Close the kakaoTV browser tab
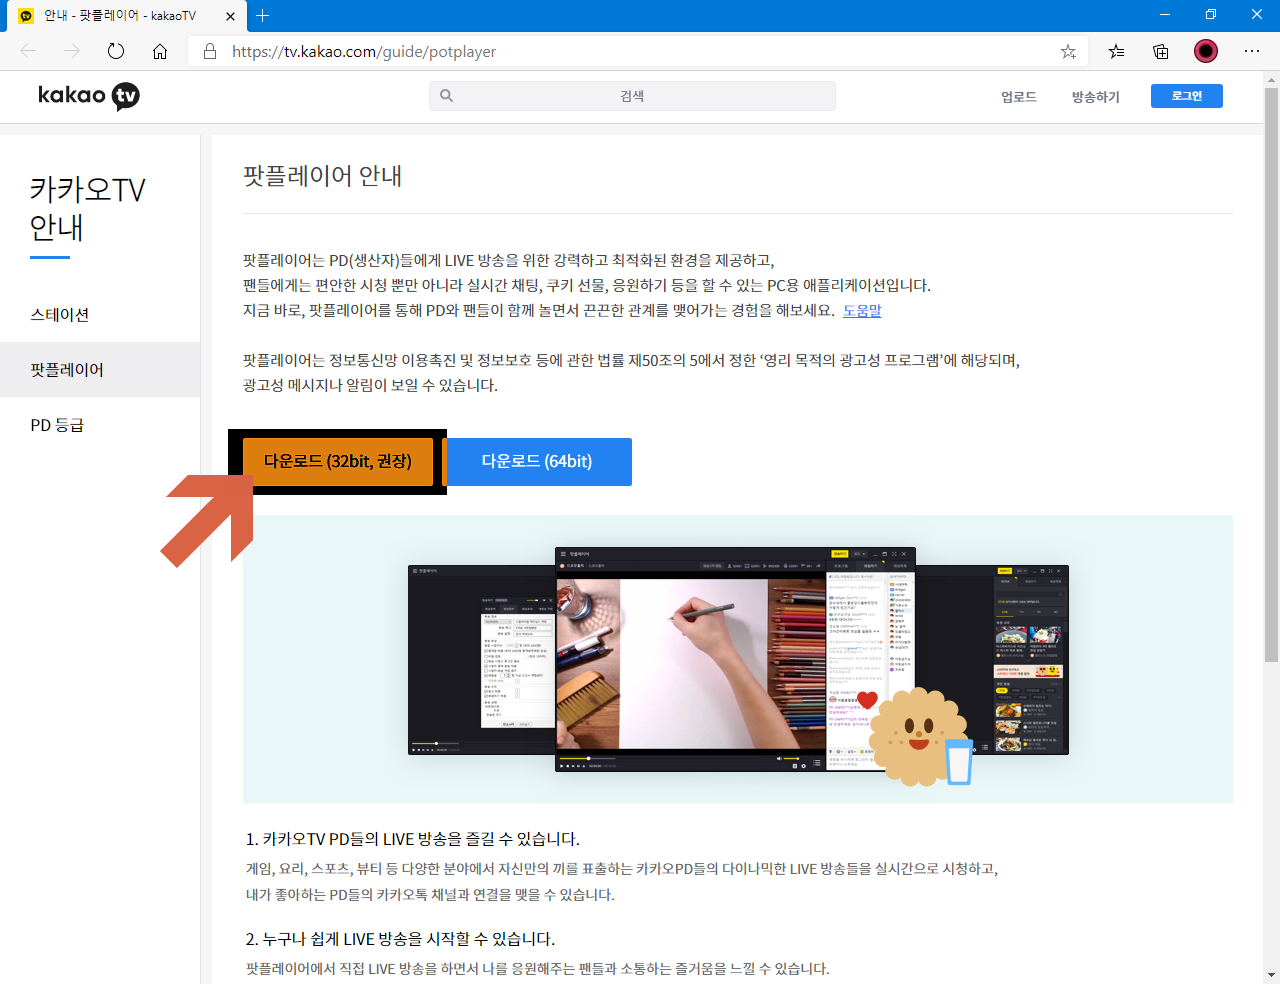 coord(231,16)
